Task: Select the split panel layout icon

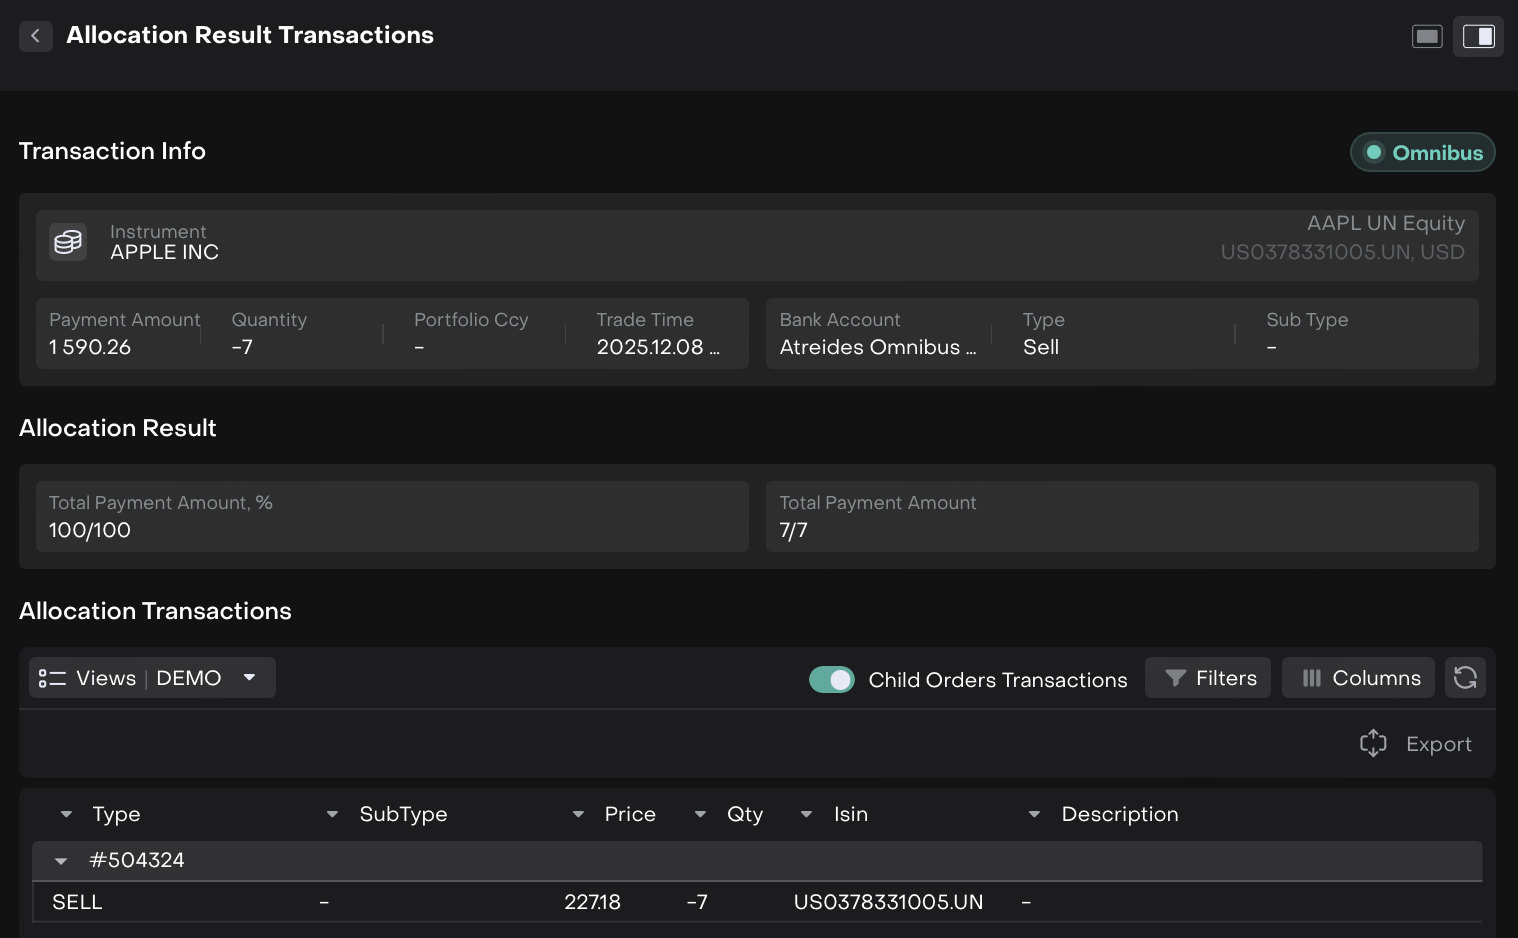Action: click(1478, 37)
